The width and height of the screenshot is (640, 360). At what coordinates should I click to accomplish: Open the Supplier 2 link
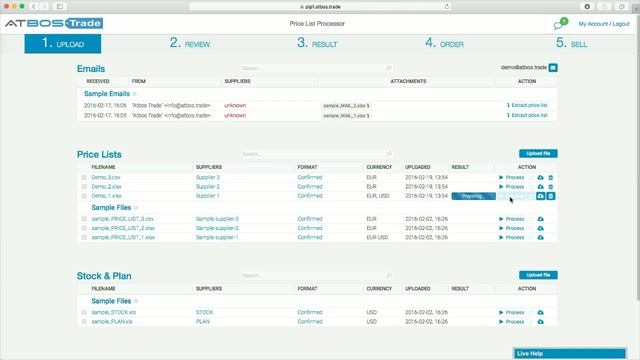(207, 187)
